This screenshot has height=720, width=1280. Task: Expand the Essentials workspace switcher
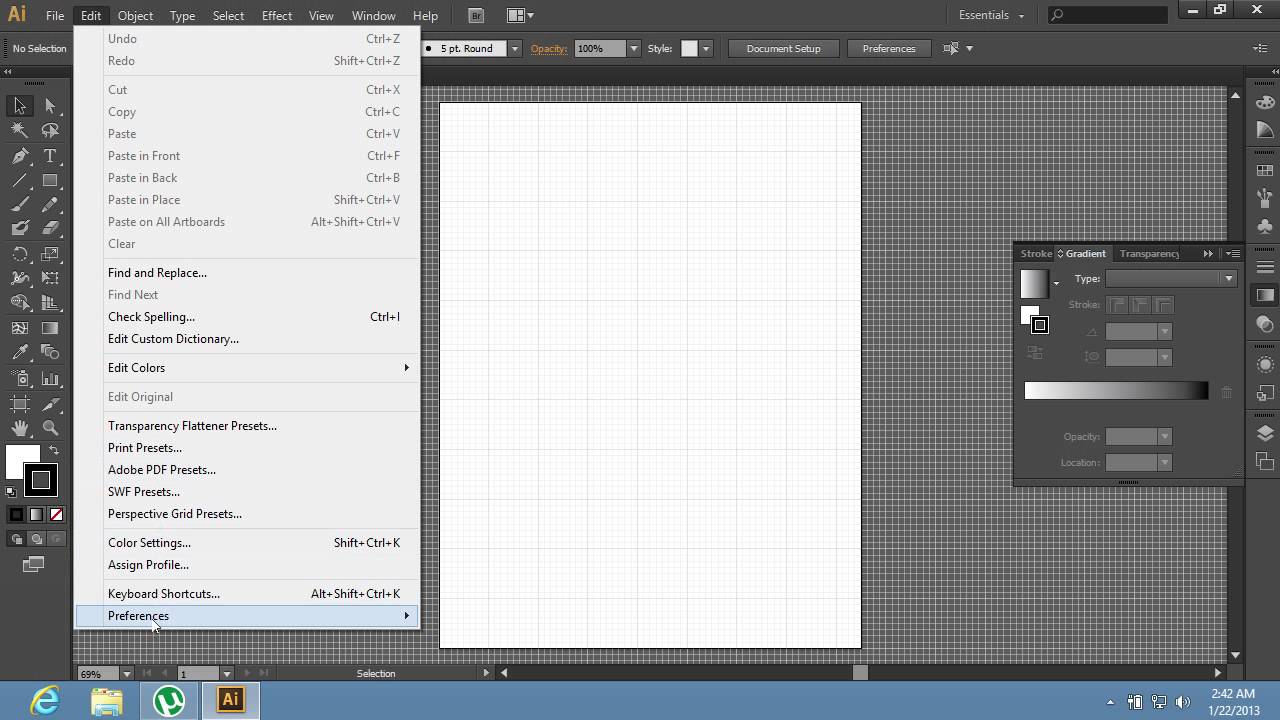991,15
